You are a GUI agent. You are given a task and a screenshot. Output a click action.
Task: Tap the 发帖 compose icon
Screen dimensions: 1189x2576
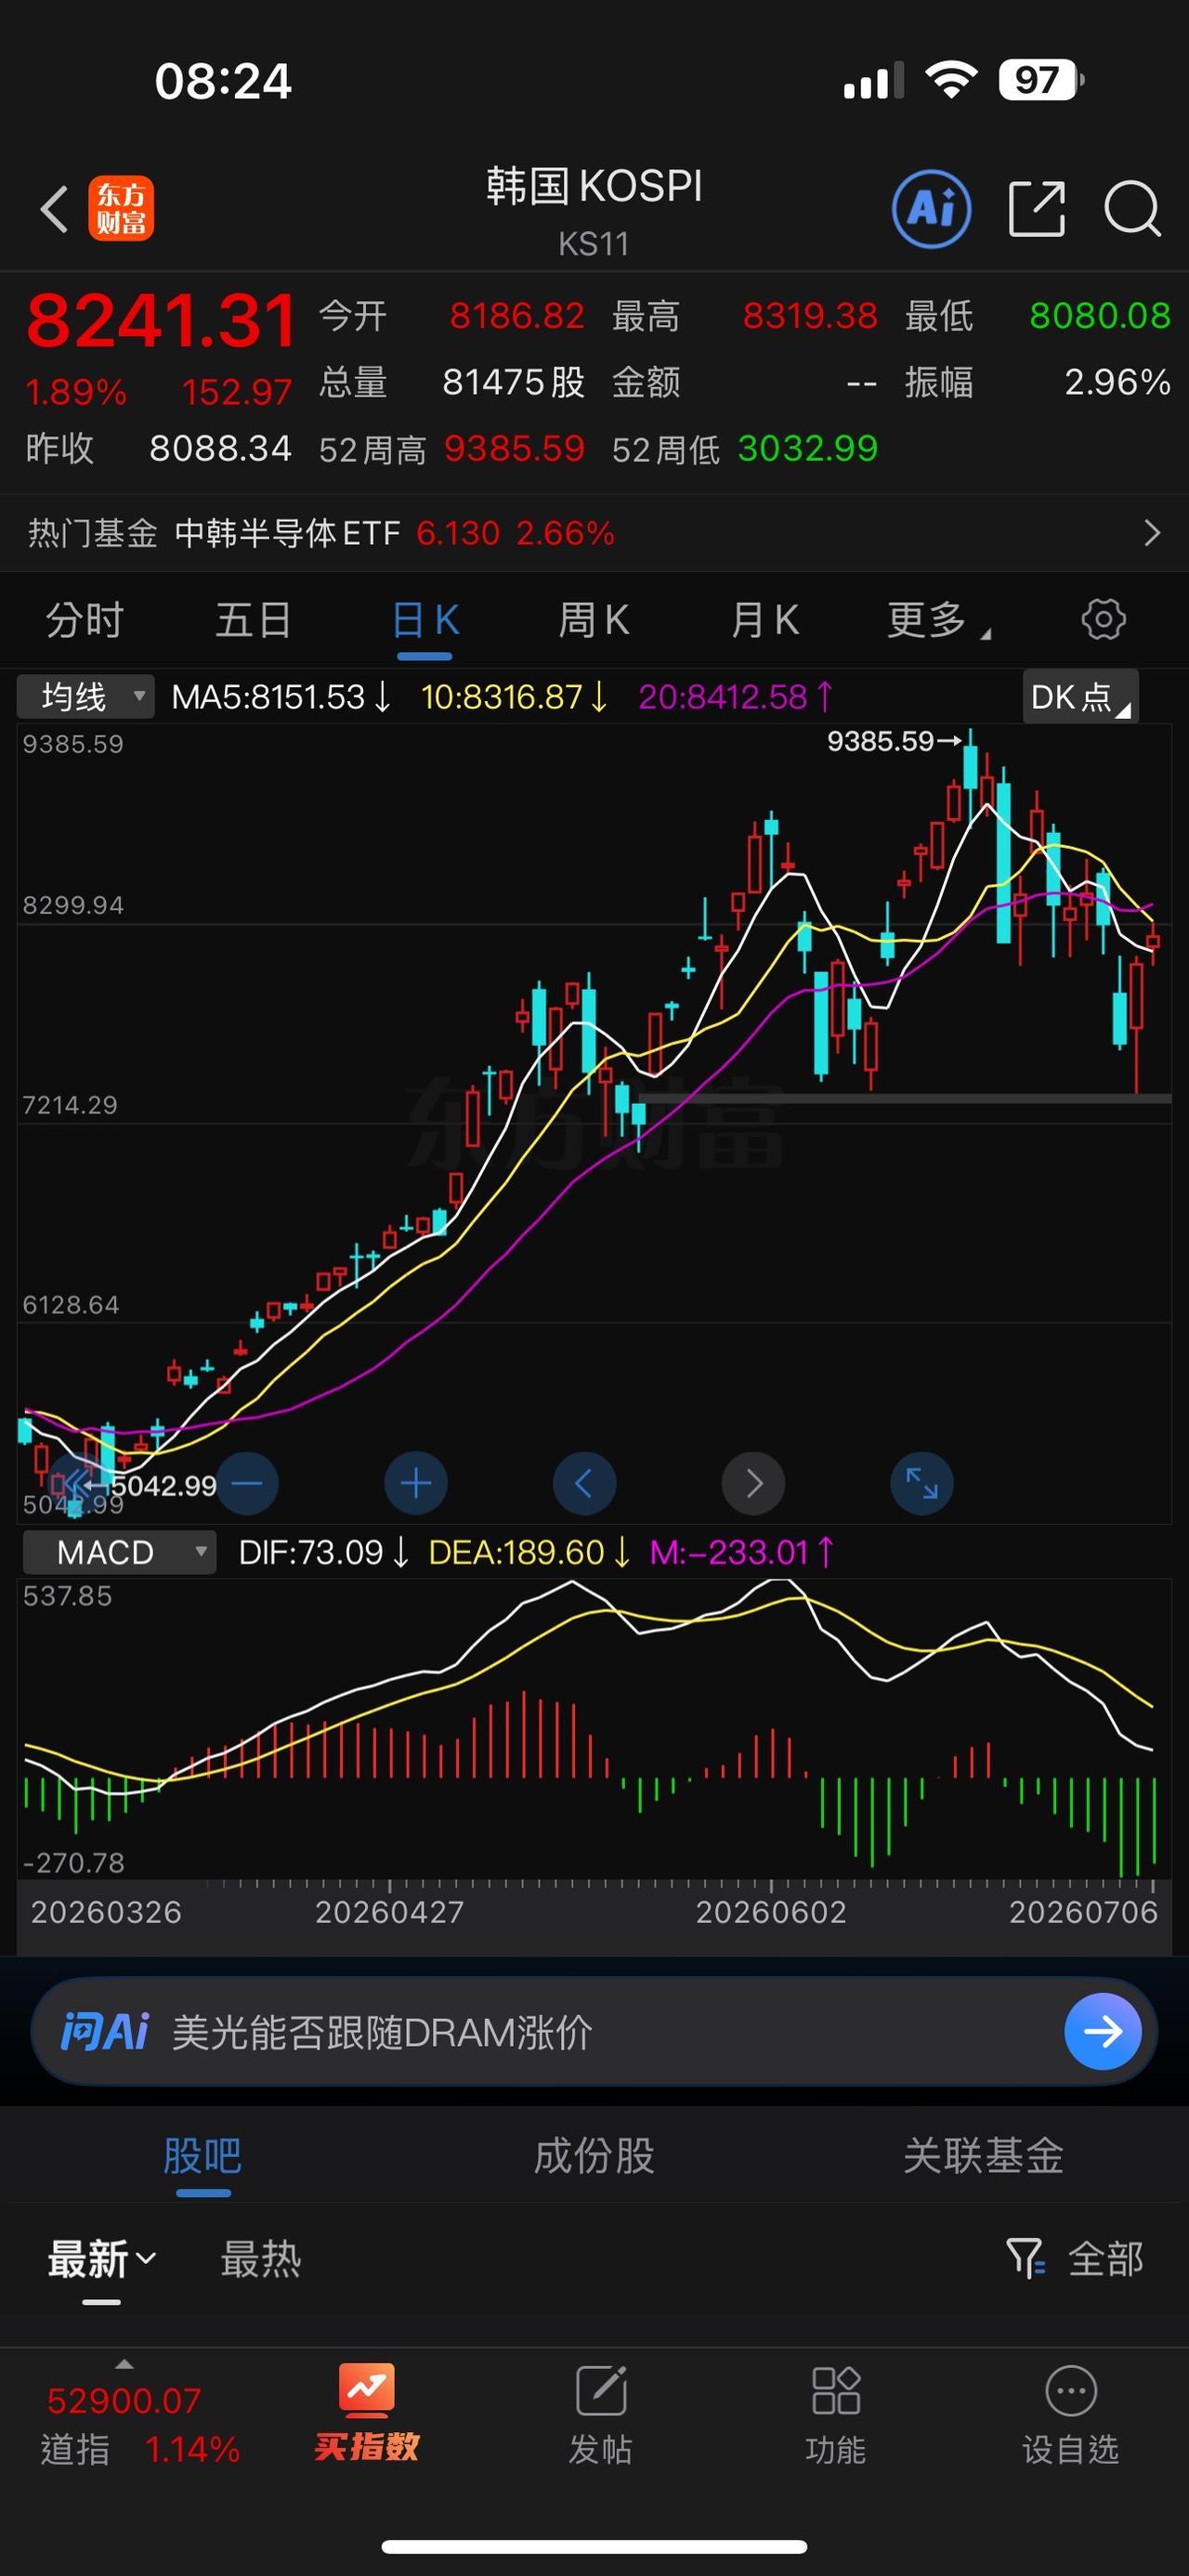[x=601, y=2391]
